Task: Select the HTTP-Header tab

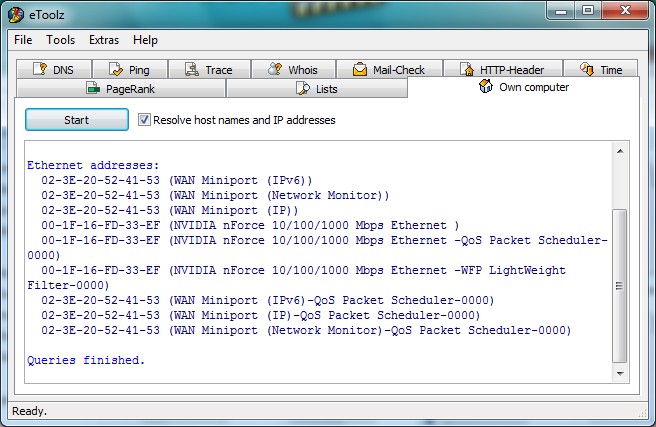Action: pyautogui.click(x=502, y=69)
